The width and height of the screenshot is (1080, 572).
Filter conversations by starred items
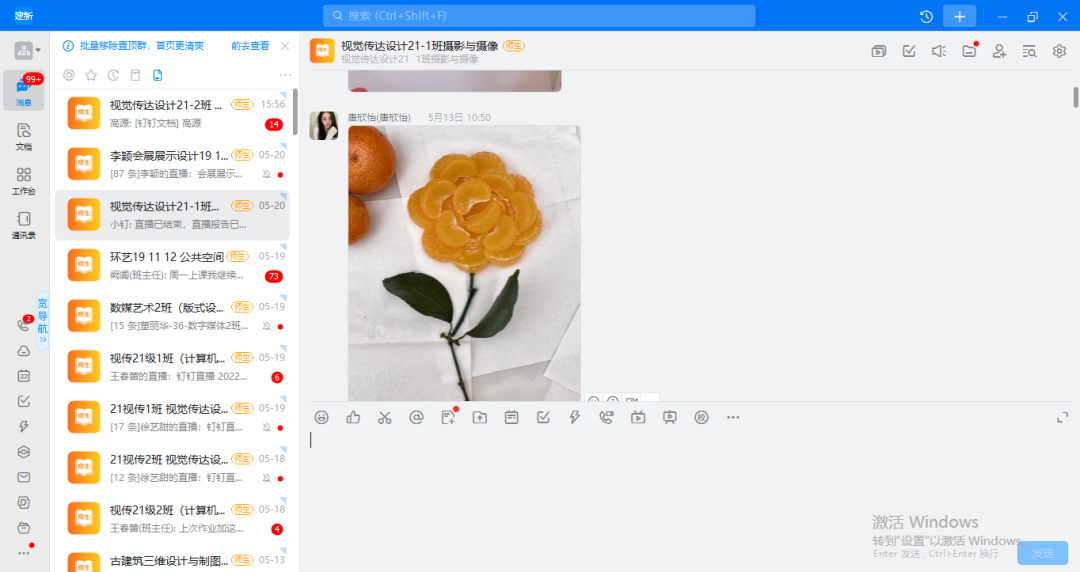click(x=91, y=75)
